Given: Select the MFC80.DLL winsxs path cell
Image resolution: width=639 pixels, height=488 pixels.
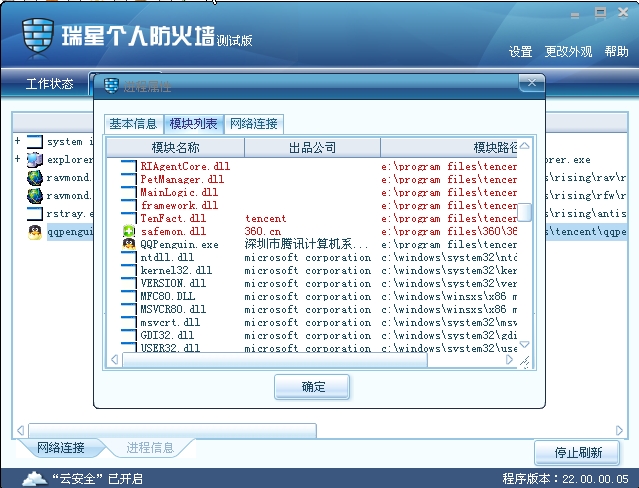Looking at the screenshot, I should pyautogui.click(x=449, y=296).
